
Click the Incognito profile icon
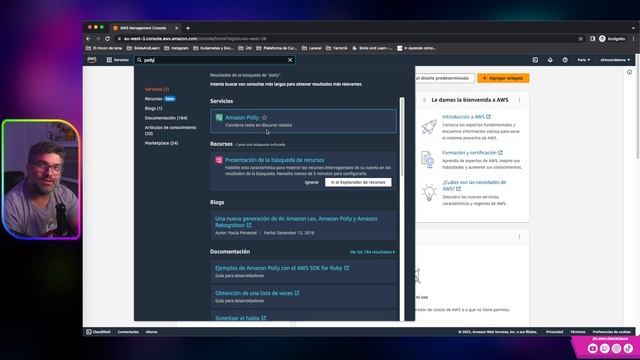point(612,39)
